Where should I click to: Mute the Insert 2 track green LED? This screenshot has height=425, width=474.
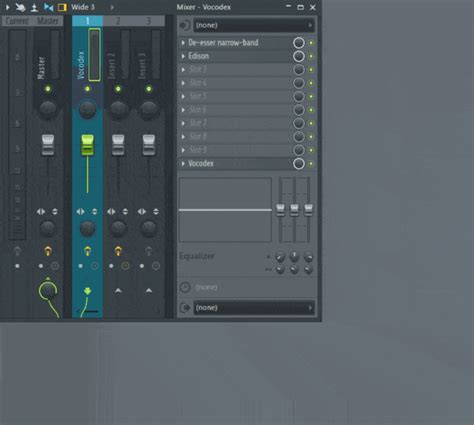(x=118, y=89)
